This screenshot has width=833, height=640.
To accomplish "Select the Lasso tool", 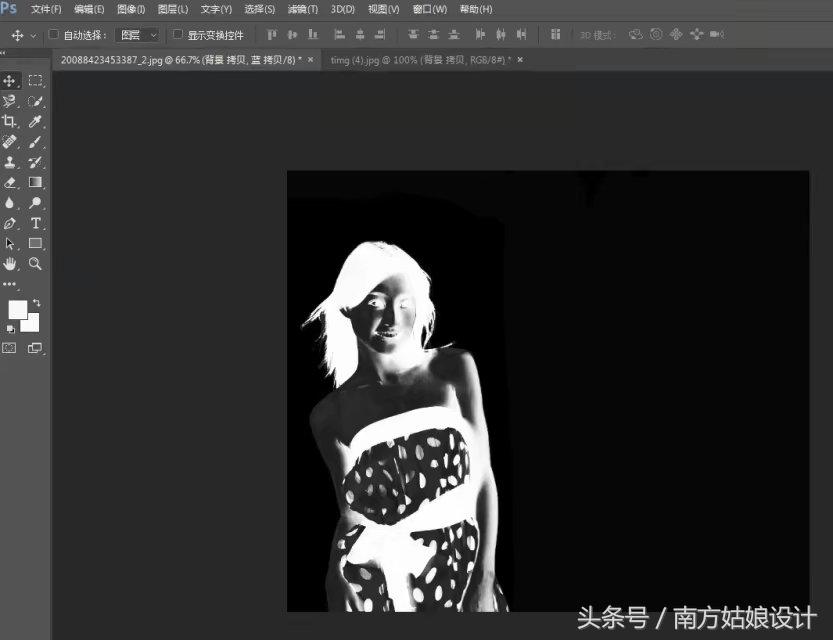I will tap(10, 100).
